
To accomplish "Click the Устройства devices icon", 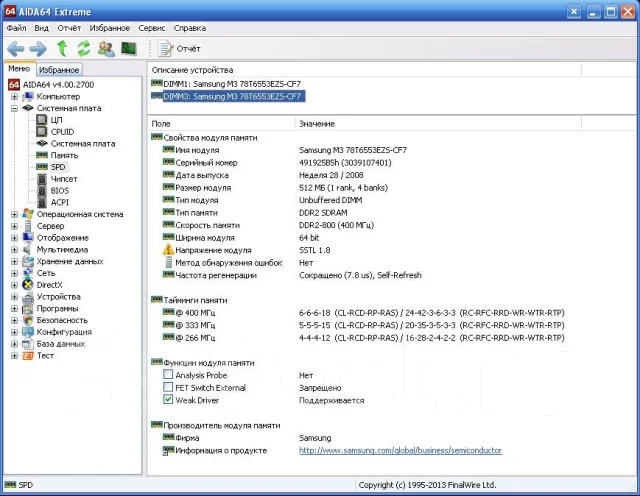I will 28,297.
